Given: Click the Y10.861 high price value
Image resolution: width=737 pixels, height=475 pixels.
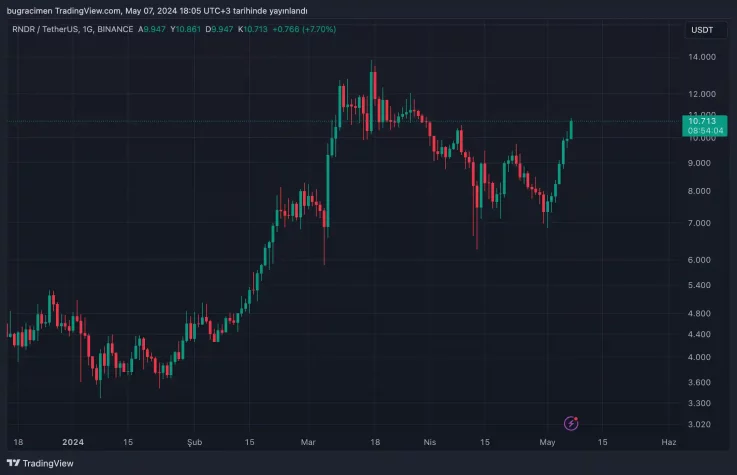Looking at the screenshot, I should tap(188, 30).
